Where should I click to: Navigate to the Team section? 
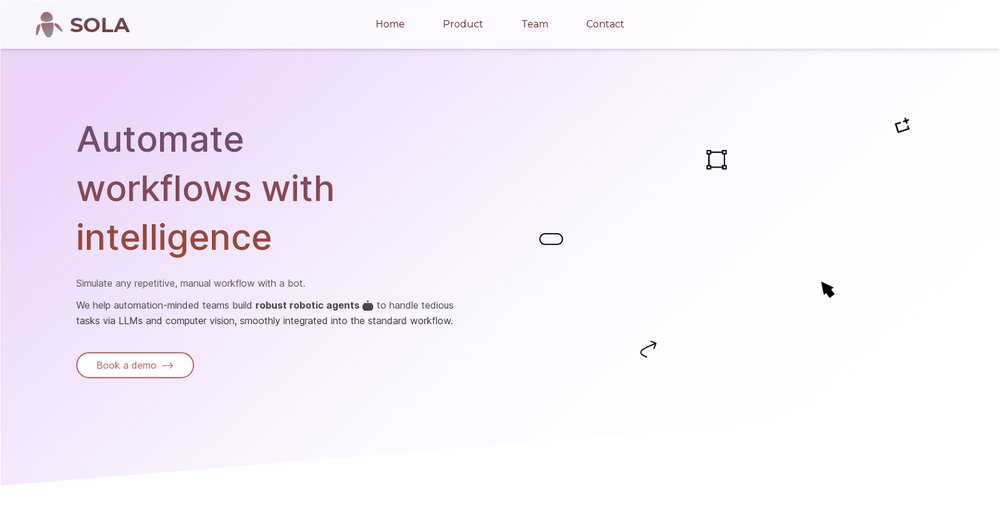[534, 24]
